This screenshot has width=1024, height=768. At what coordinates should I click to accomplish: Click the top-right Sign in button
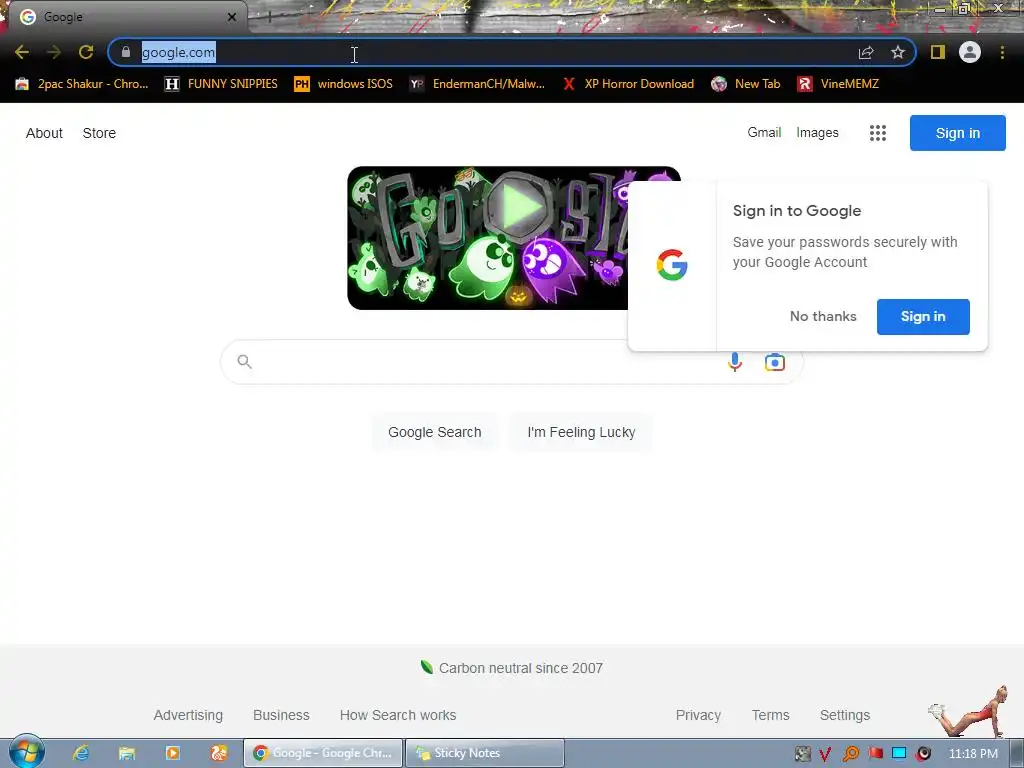[x=957, y=133]
